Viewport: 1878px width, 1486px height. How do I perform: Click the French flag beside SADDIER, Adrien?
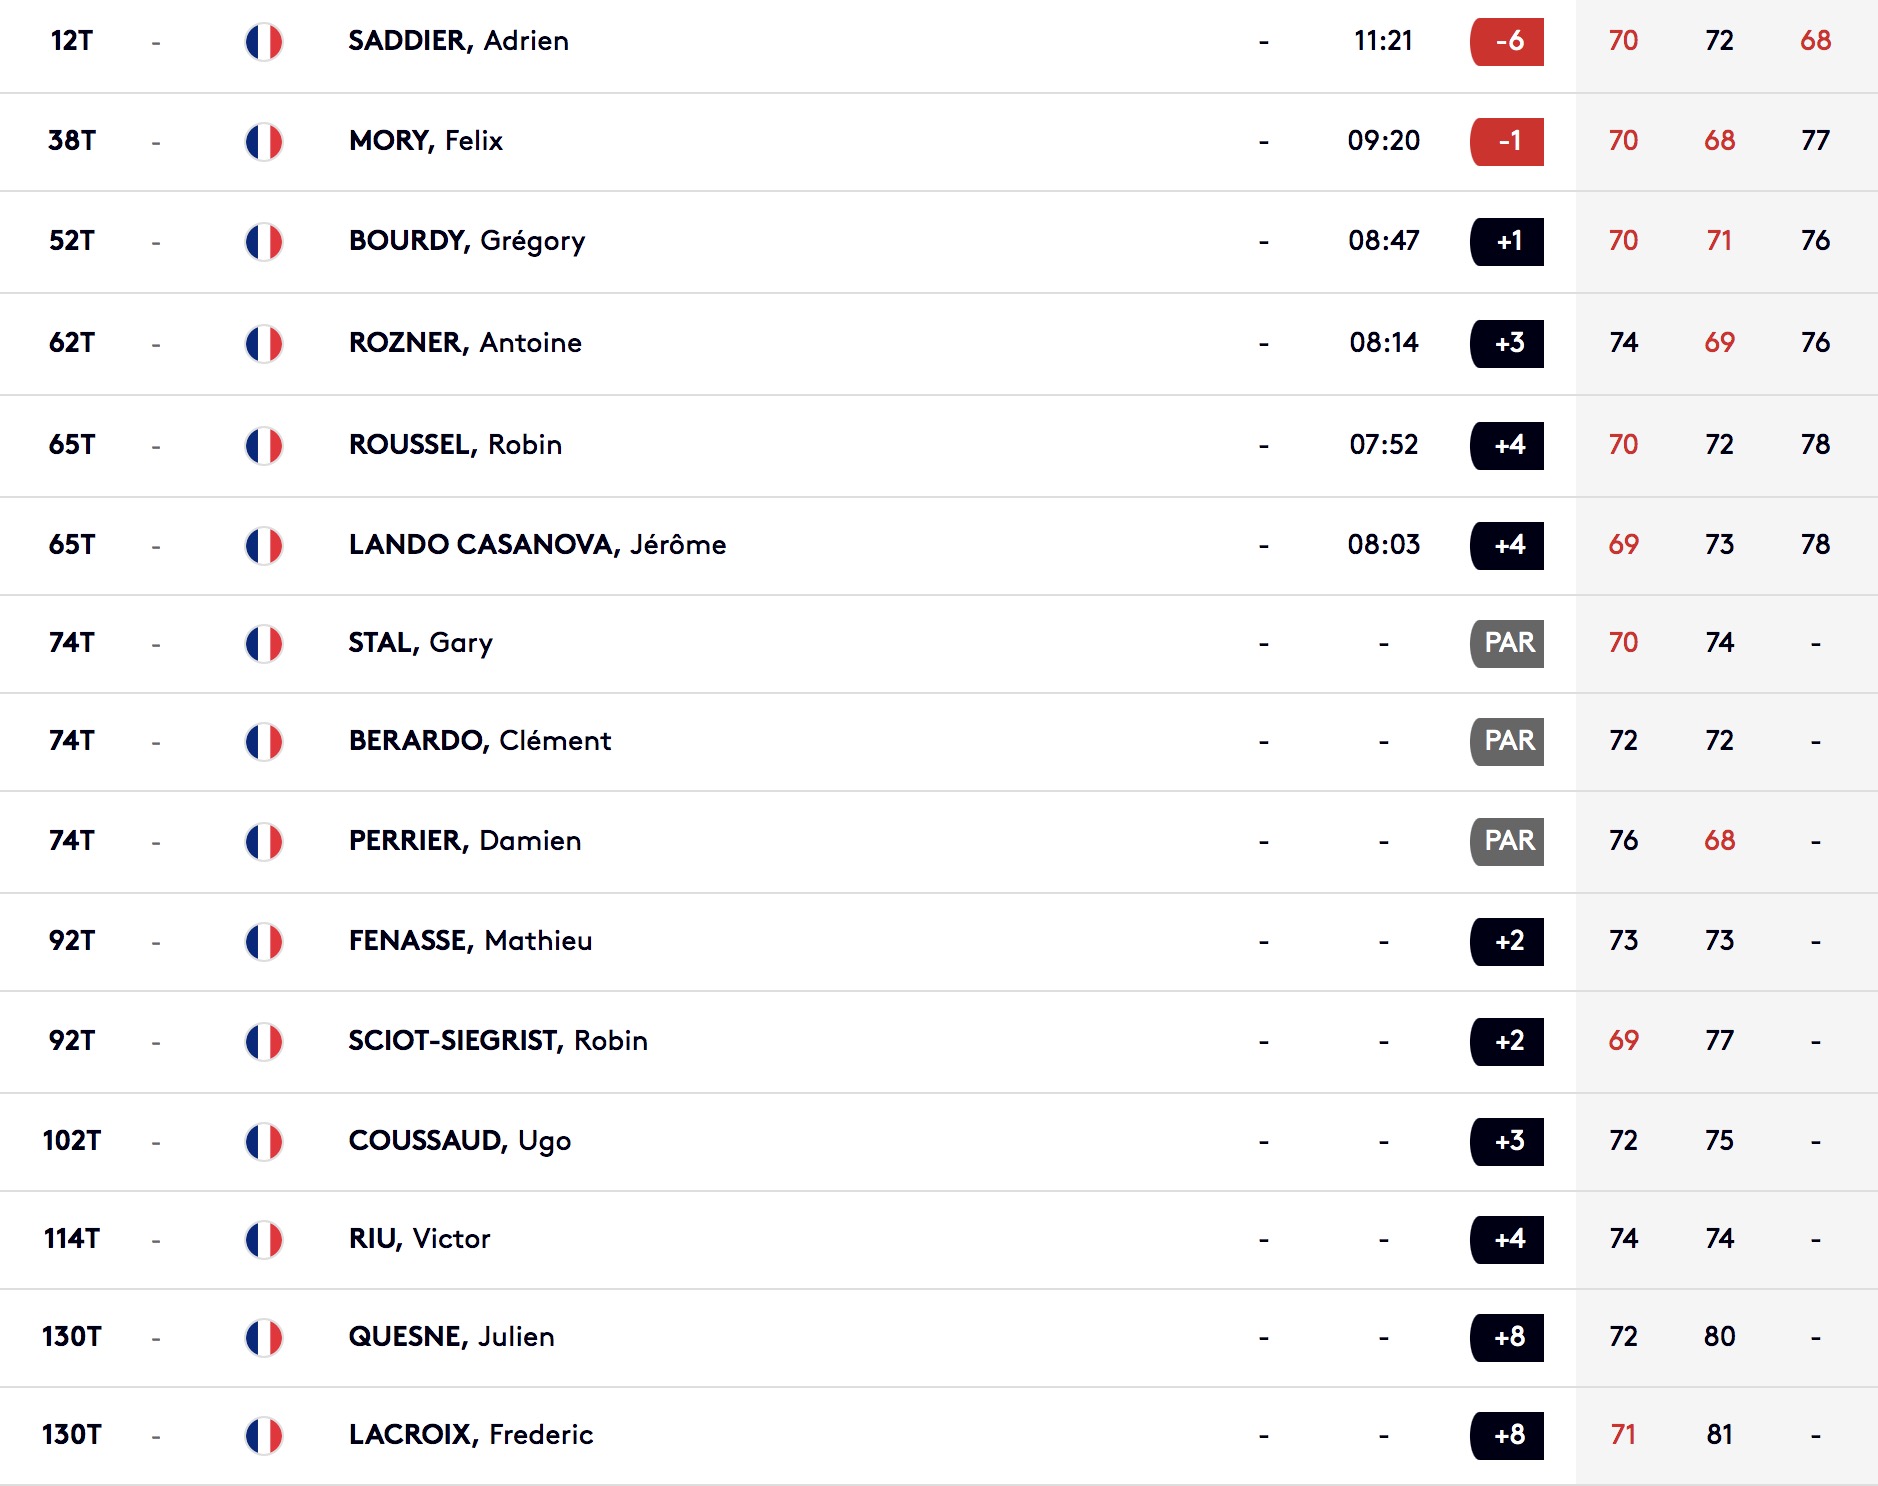264,42
